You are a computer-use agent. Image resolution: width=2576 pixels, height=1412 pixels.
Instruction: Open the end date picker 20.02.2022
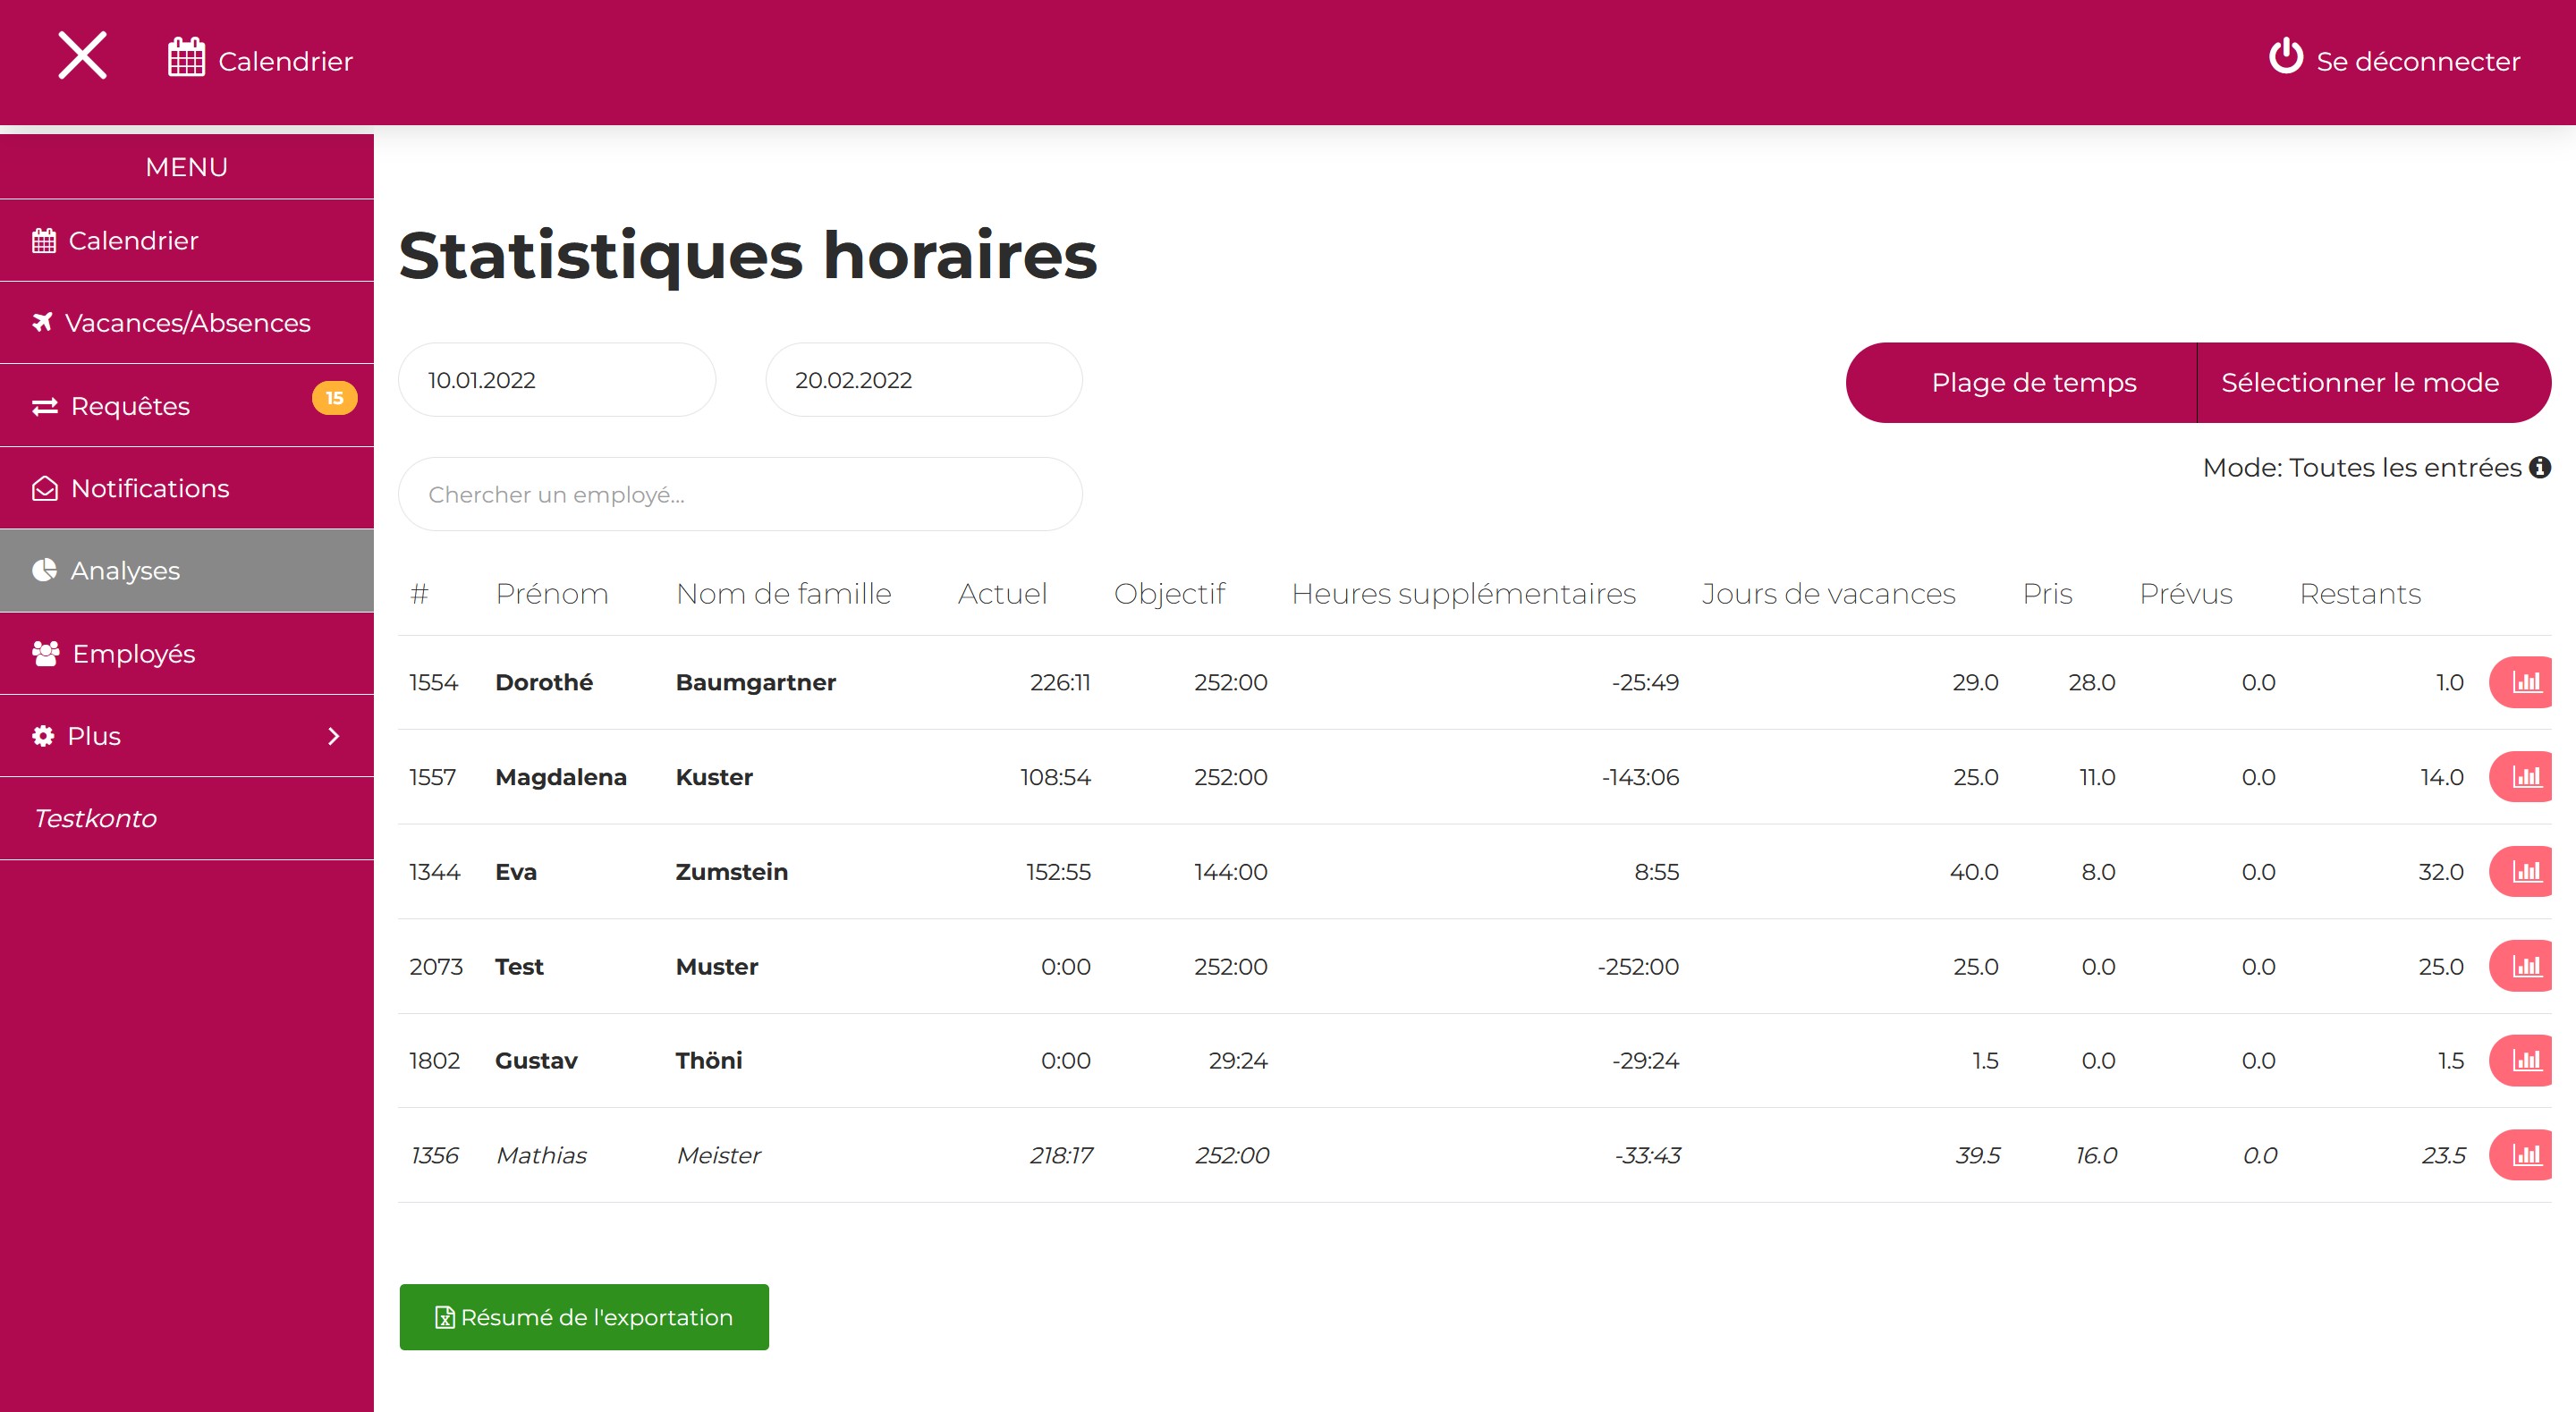click(x=923, y=381)
